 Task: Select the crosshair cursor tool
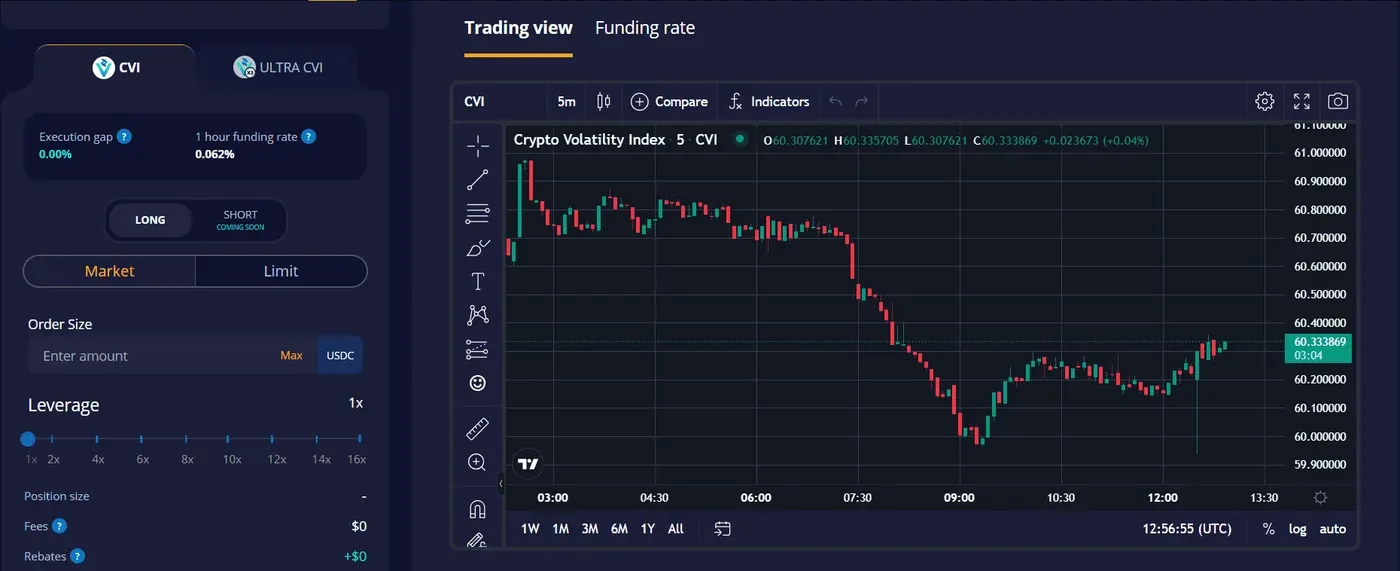(478, 146)
